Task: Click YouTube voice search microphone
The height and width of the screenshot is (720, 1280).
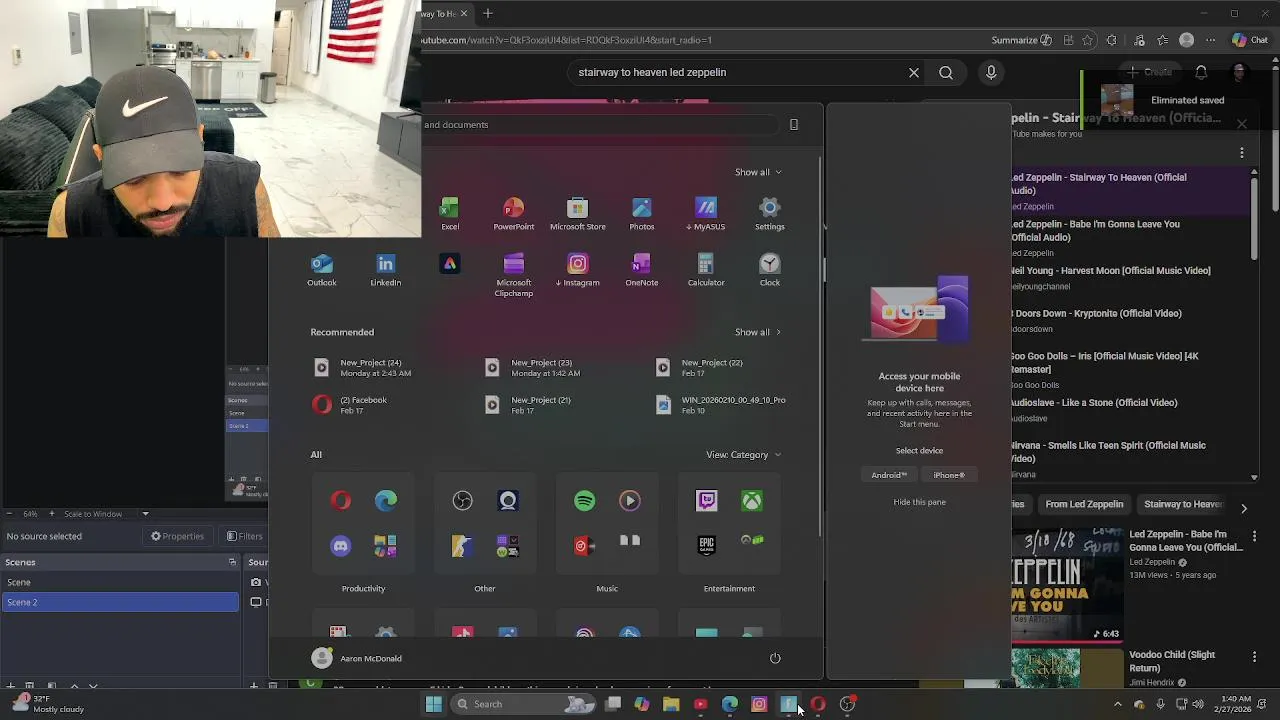Action: [991, 72]
